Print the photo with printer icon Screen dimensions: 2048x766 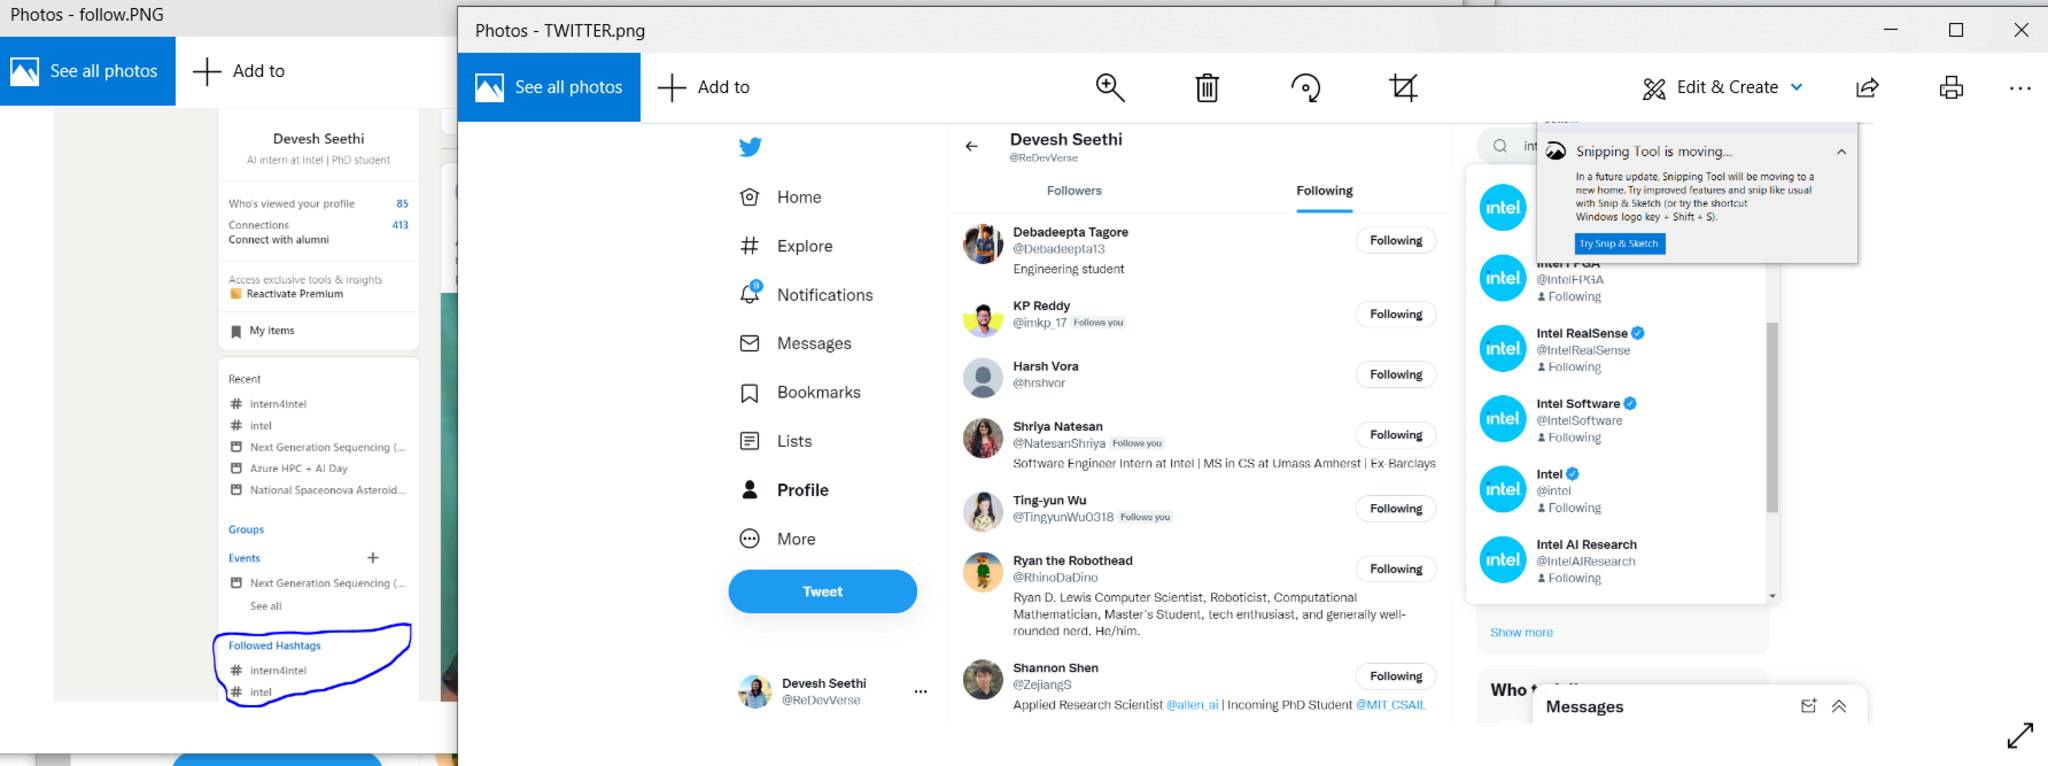[x=1951, y=88]
